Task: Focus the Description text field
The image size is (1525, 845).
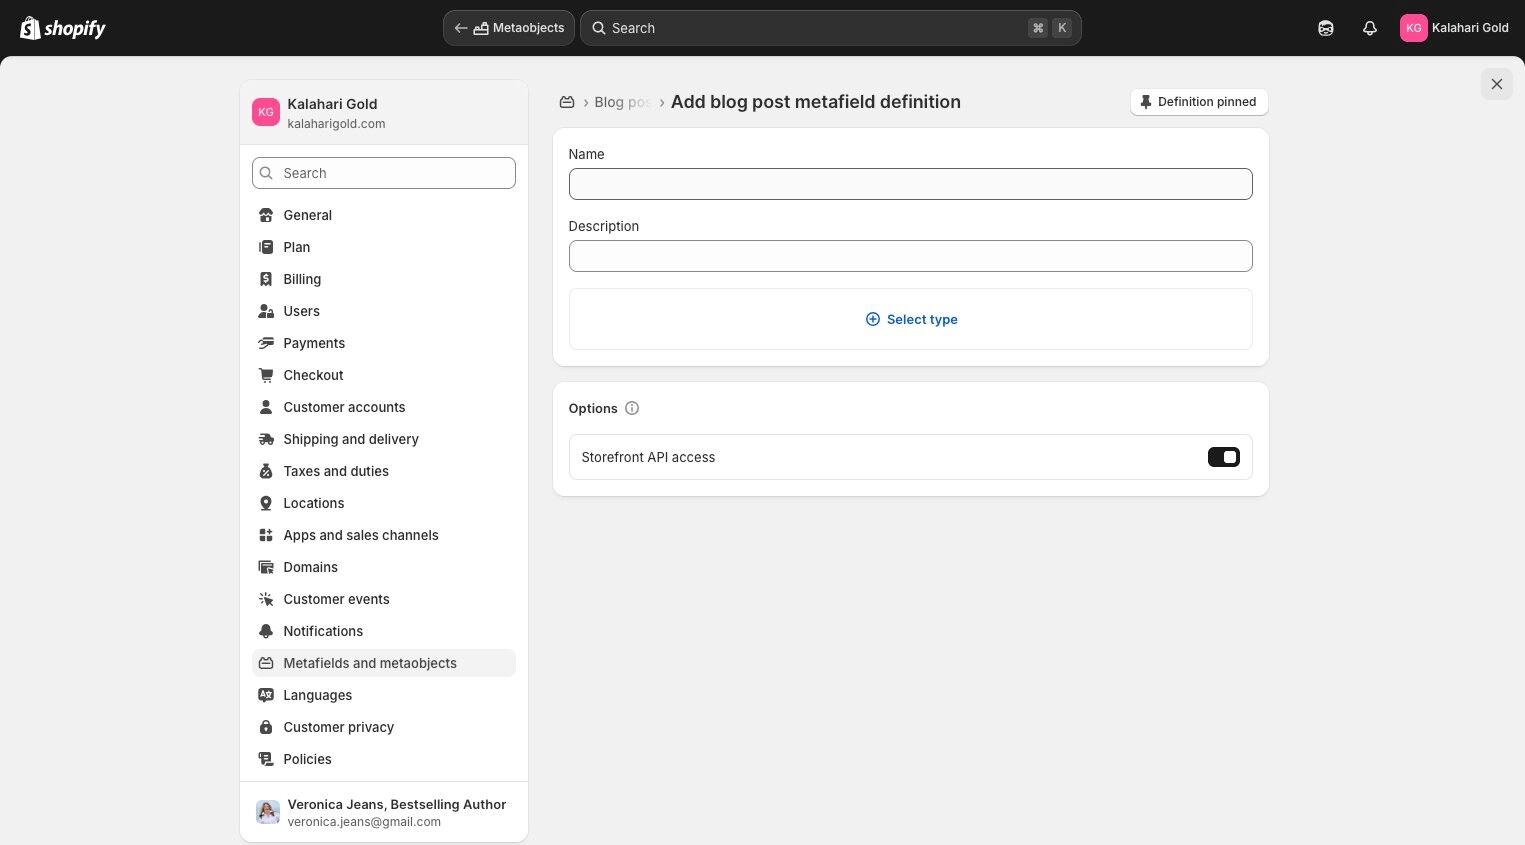Action: tap(910, 256)
